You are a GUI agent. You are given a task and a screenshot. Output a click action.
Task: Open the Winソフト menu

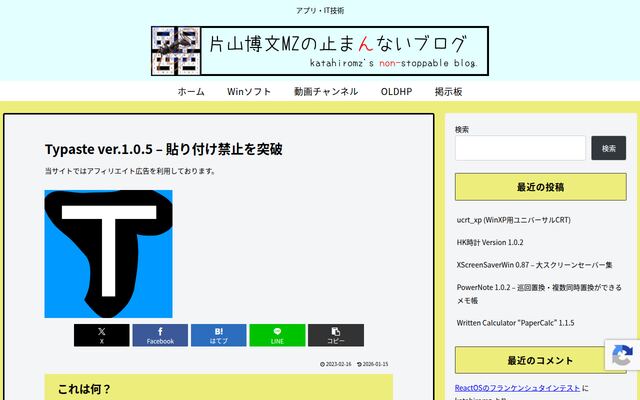[249, 91]
